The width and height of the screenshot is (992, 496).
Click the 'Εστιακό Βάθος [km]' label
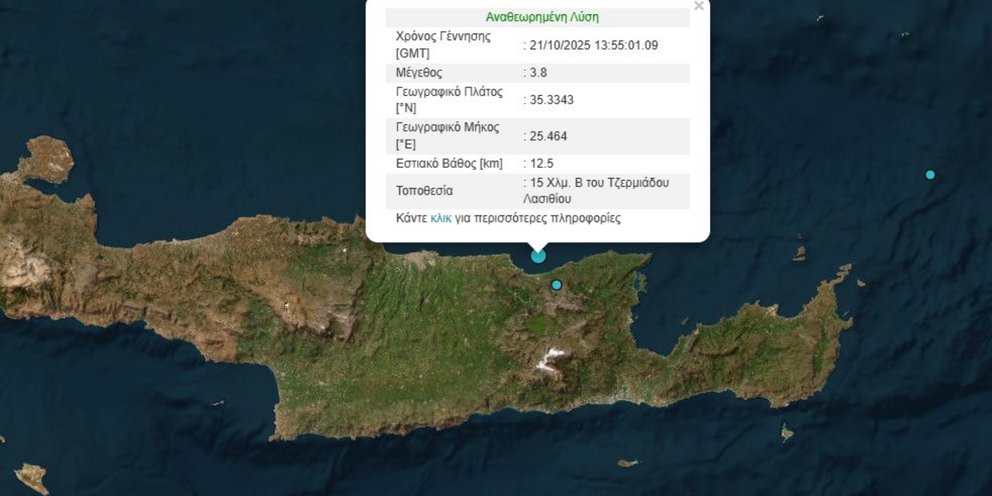click(449, 163)
